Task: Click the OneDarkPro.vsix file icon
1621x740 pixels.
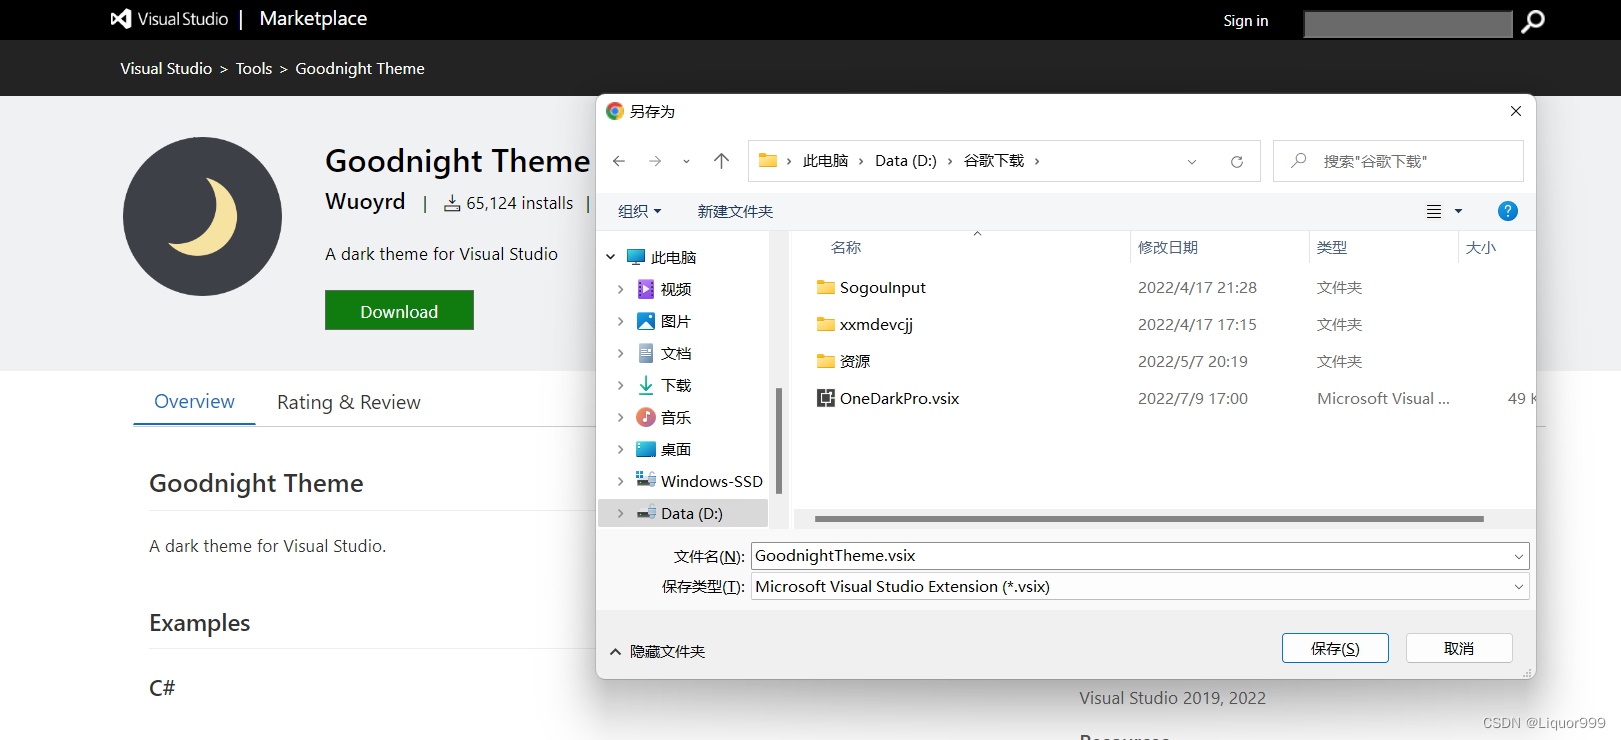Action: pyautogui.click(x=826, y=398)
